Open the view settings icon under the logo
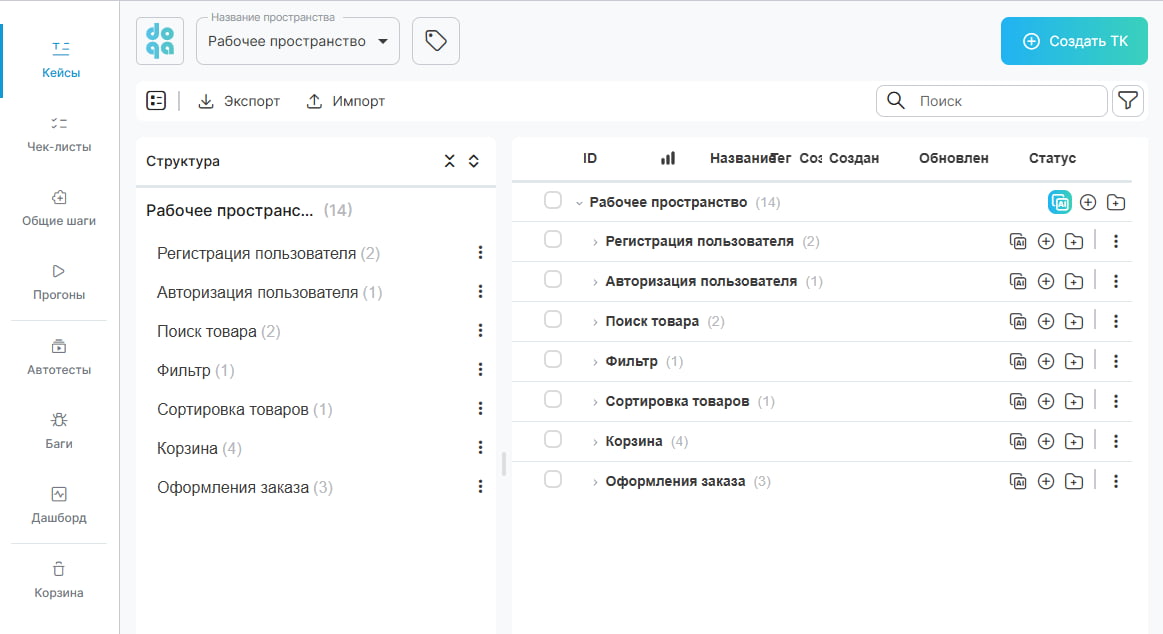Image resolution: width=1163 pixels, height=634 pixels. pyautogui.click(x=156, y=100)
